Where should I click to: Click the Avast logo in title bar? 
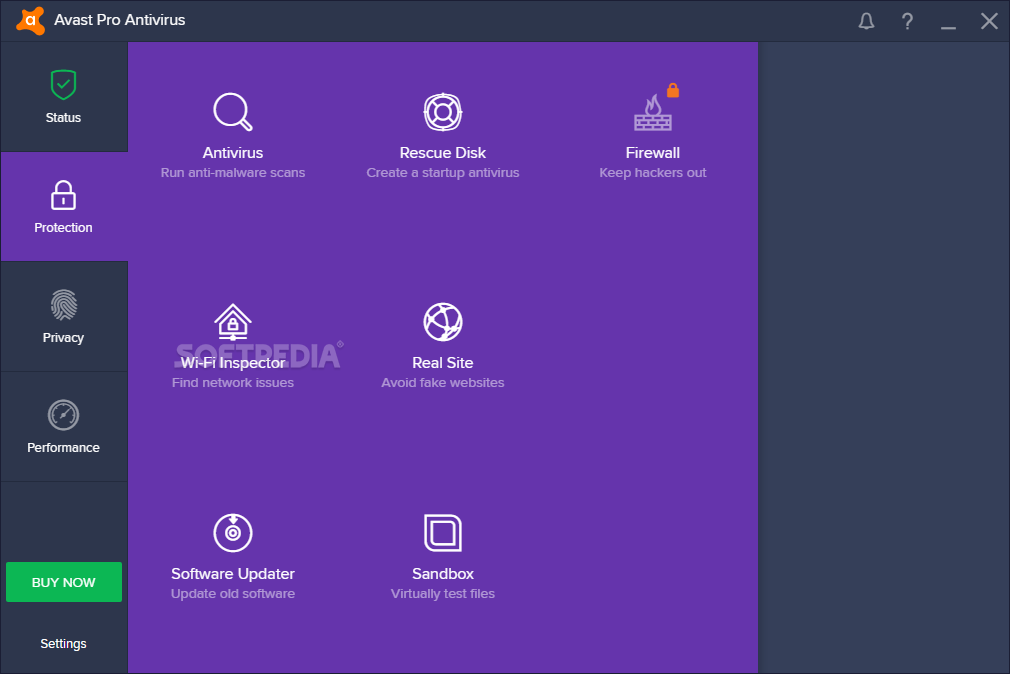click(30, 20)
